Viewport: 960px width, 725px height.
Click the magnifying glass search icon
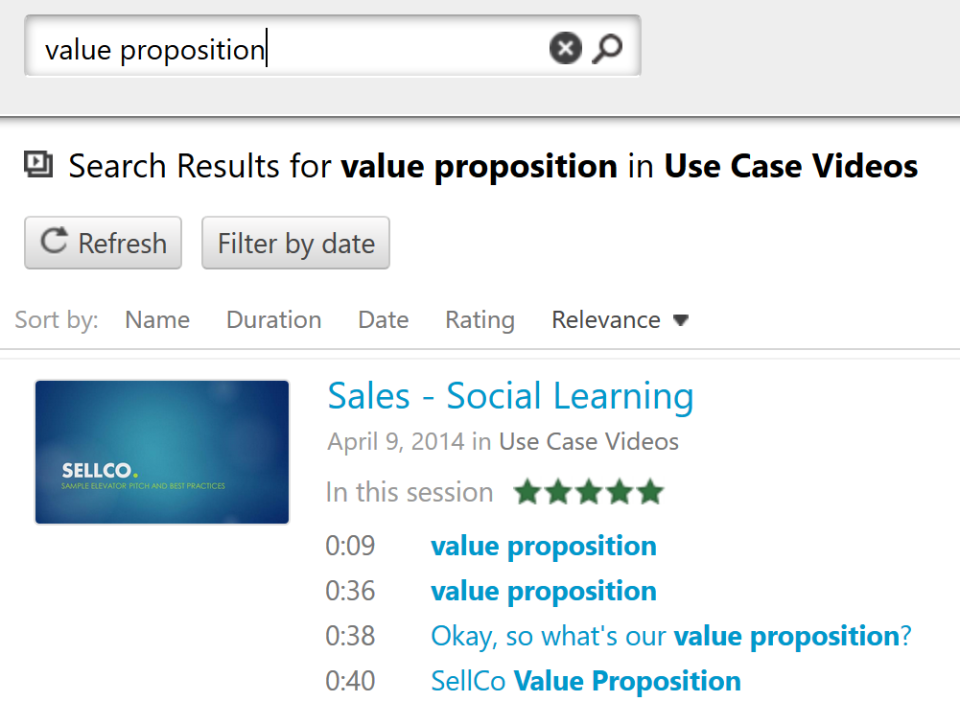pyautogui.click(x=607, y=48)
